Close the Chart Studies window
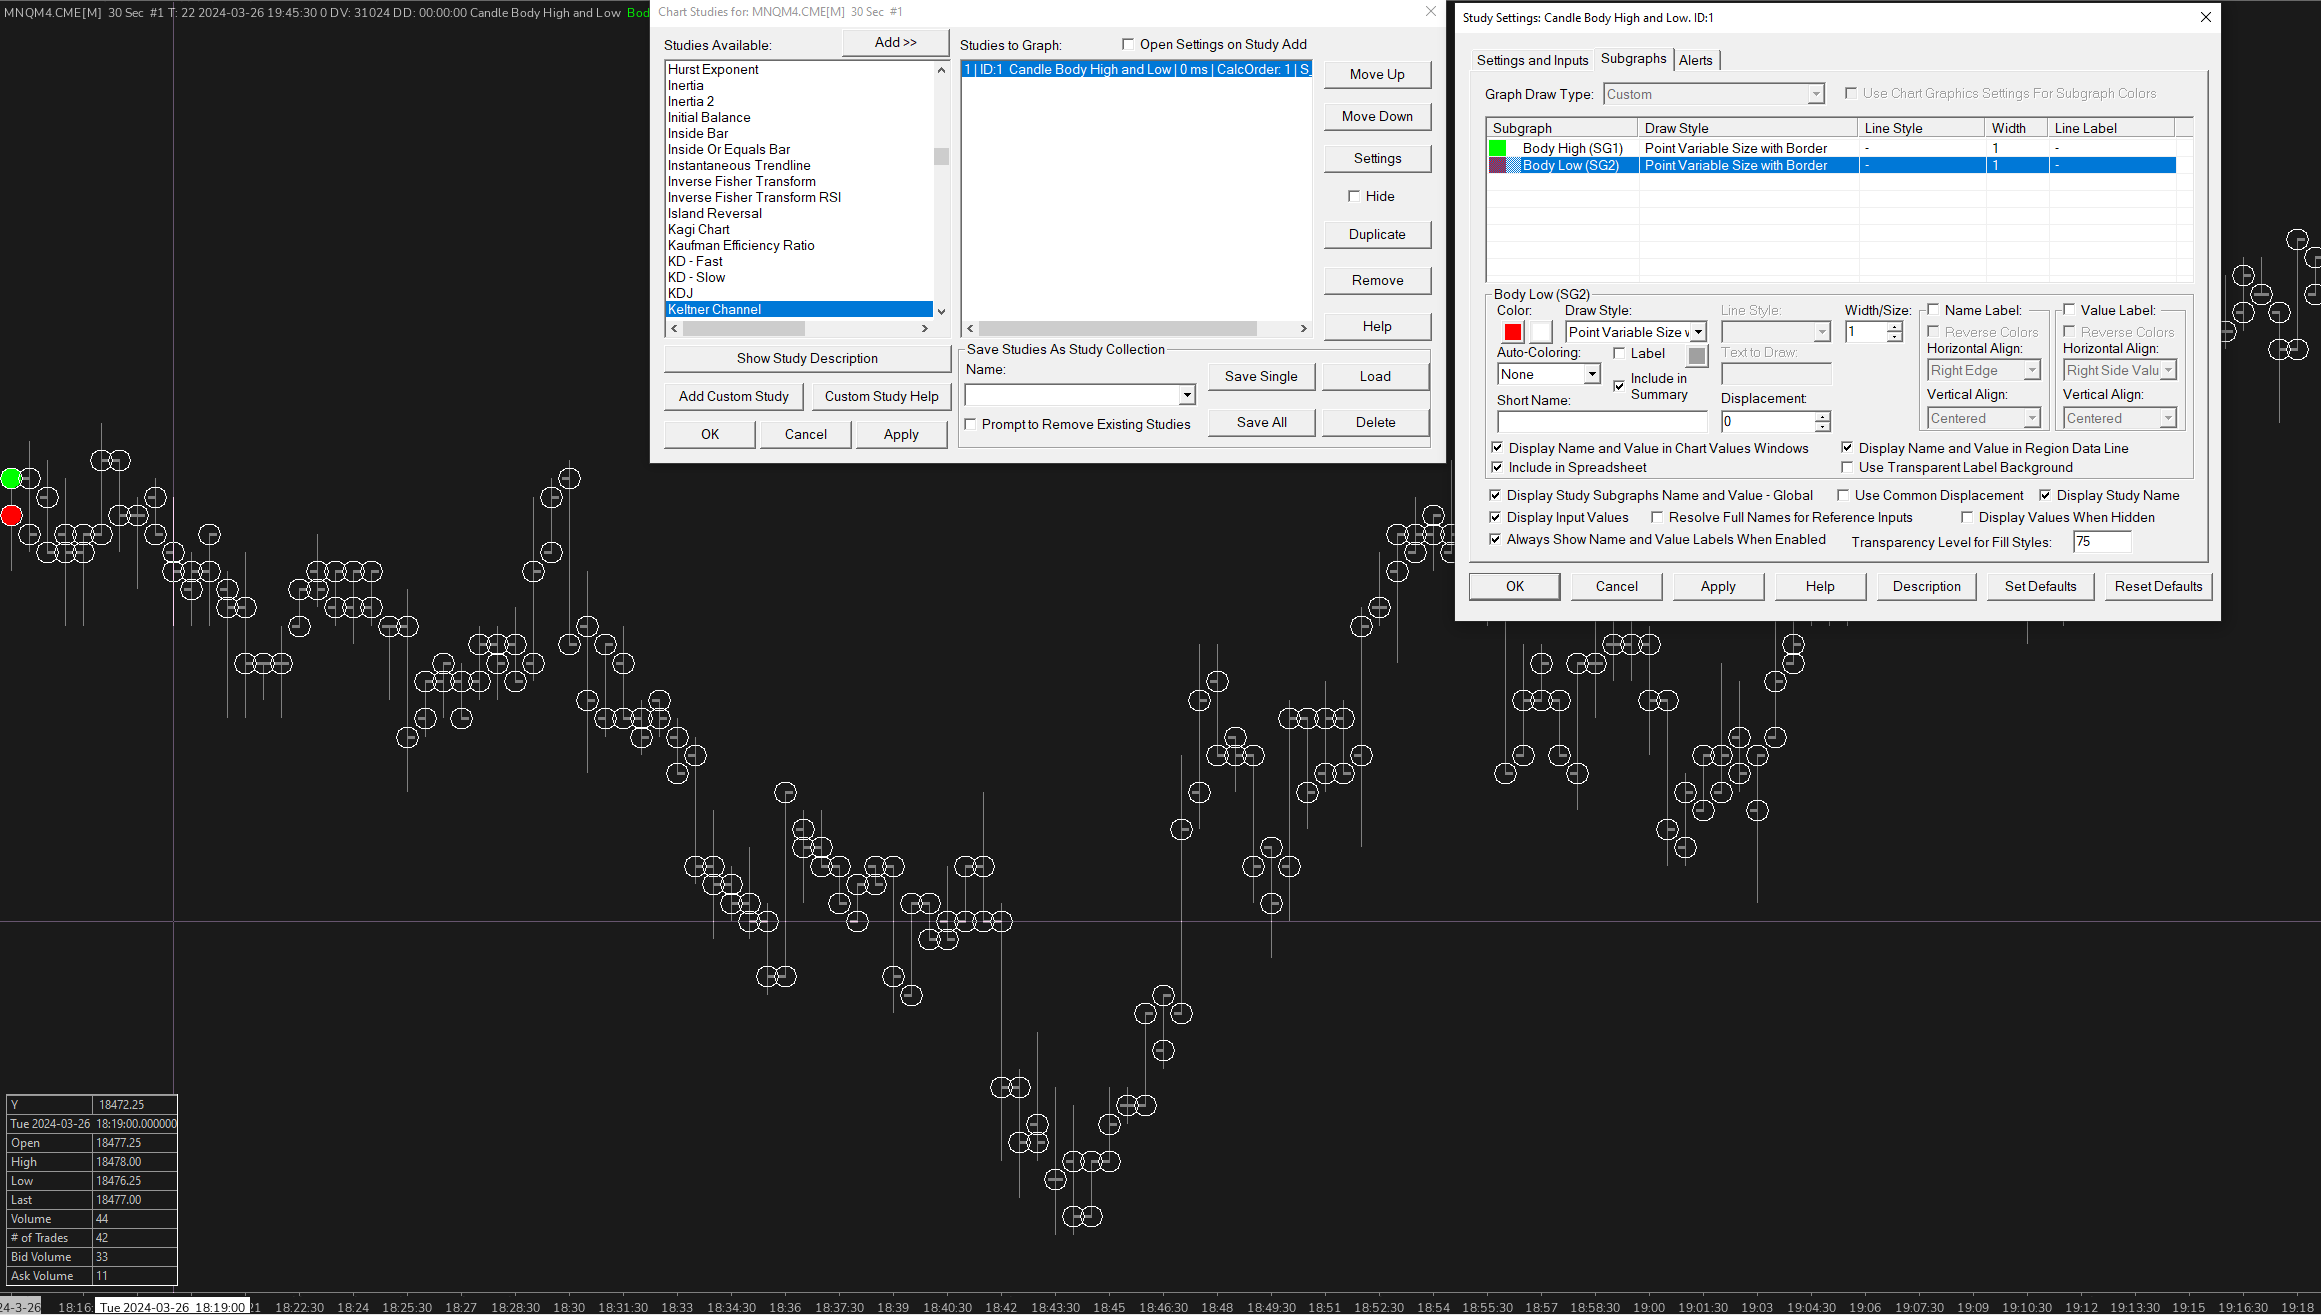The height and width of the screenshot is (1316, 2321). pos(1430,12)
